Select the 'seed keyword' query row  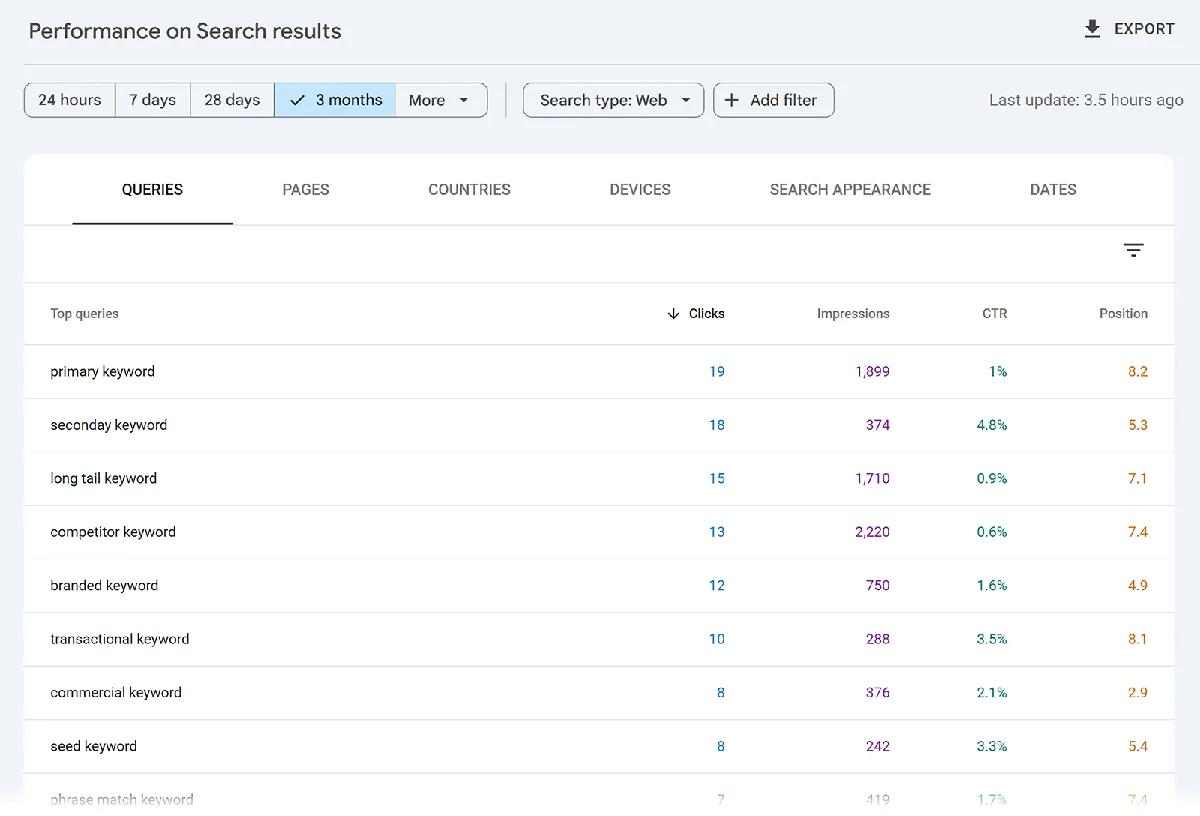(599, 746)
